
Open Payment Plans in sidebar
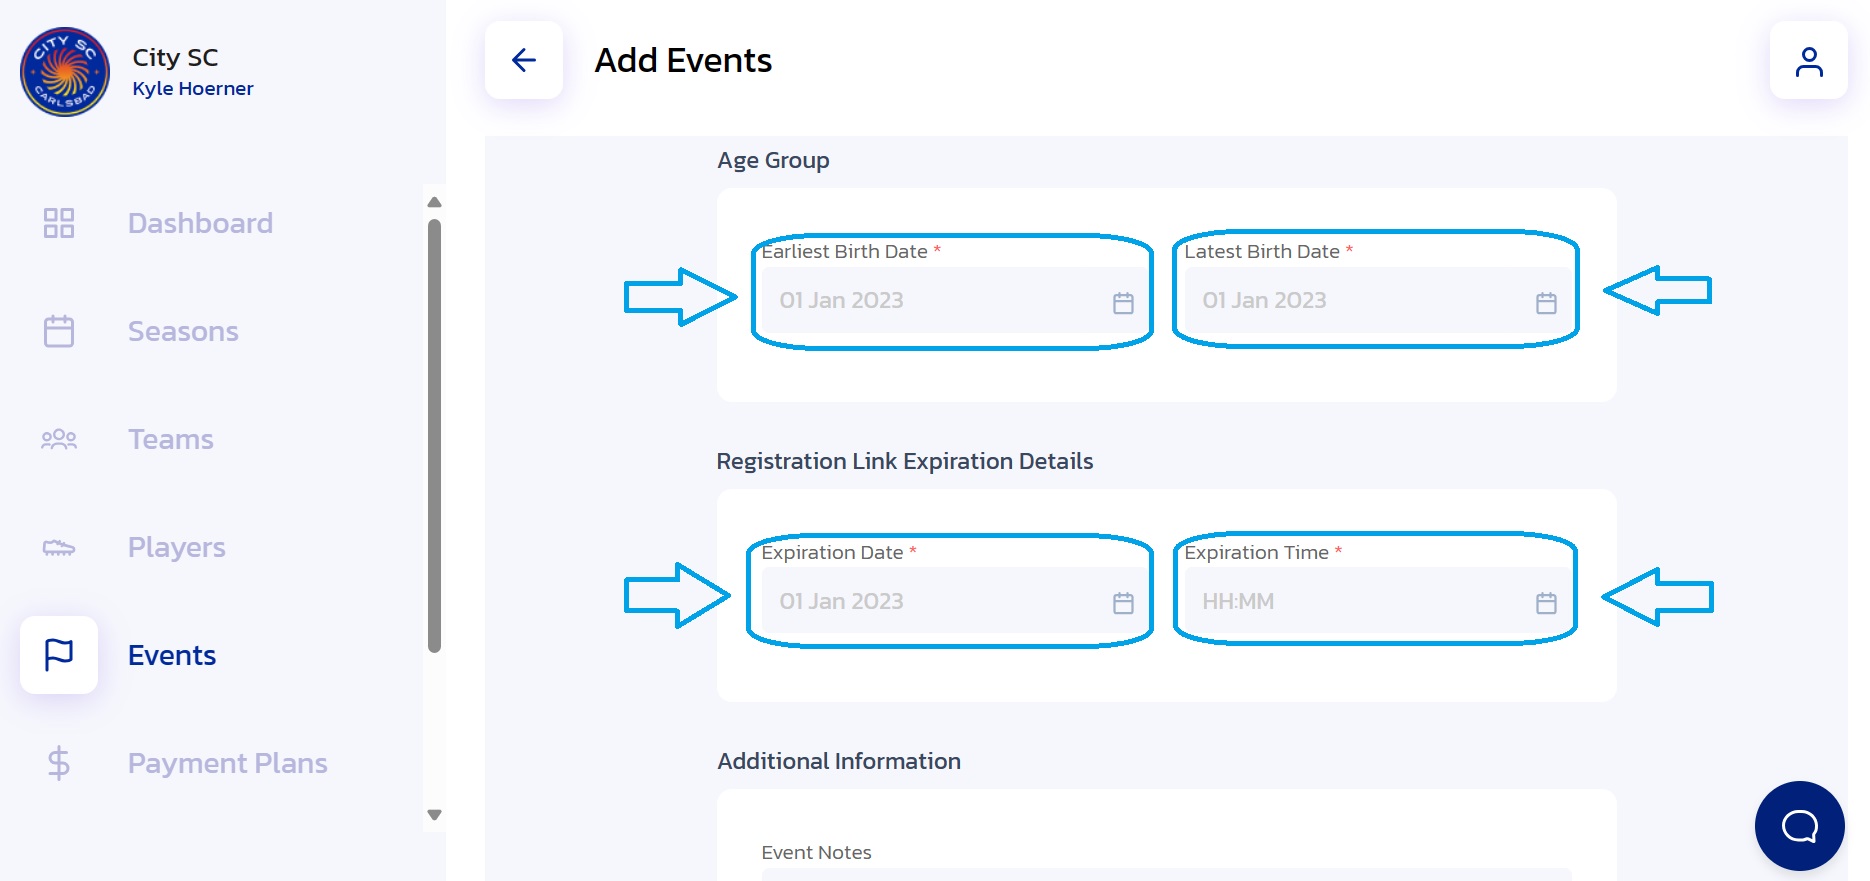[228, 763]
